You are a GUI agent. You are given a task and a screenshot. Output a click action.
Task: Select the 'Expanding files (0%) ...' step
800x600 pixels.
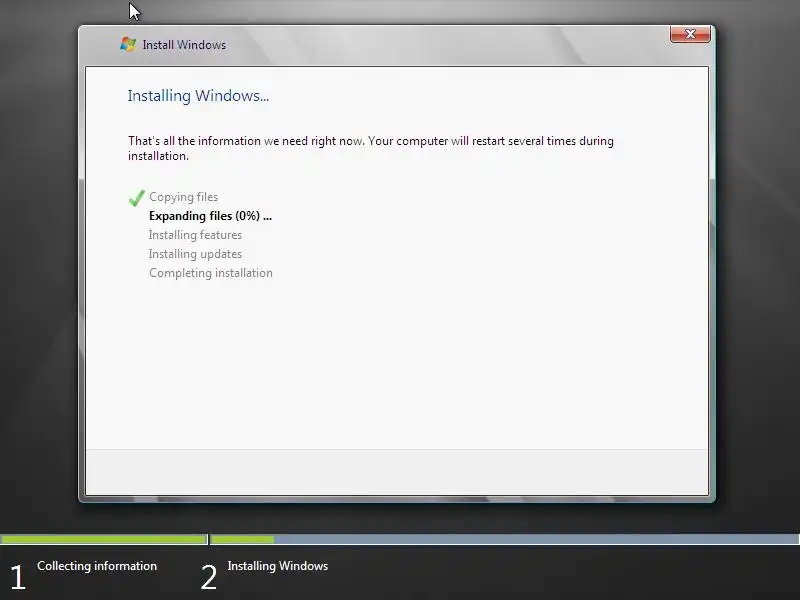[x=210, y=216]
